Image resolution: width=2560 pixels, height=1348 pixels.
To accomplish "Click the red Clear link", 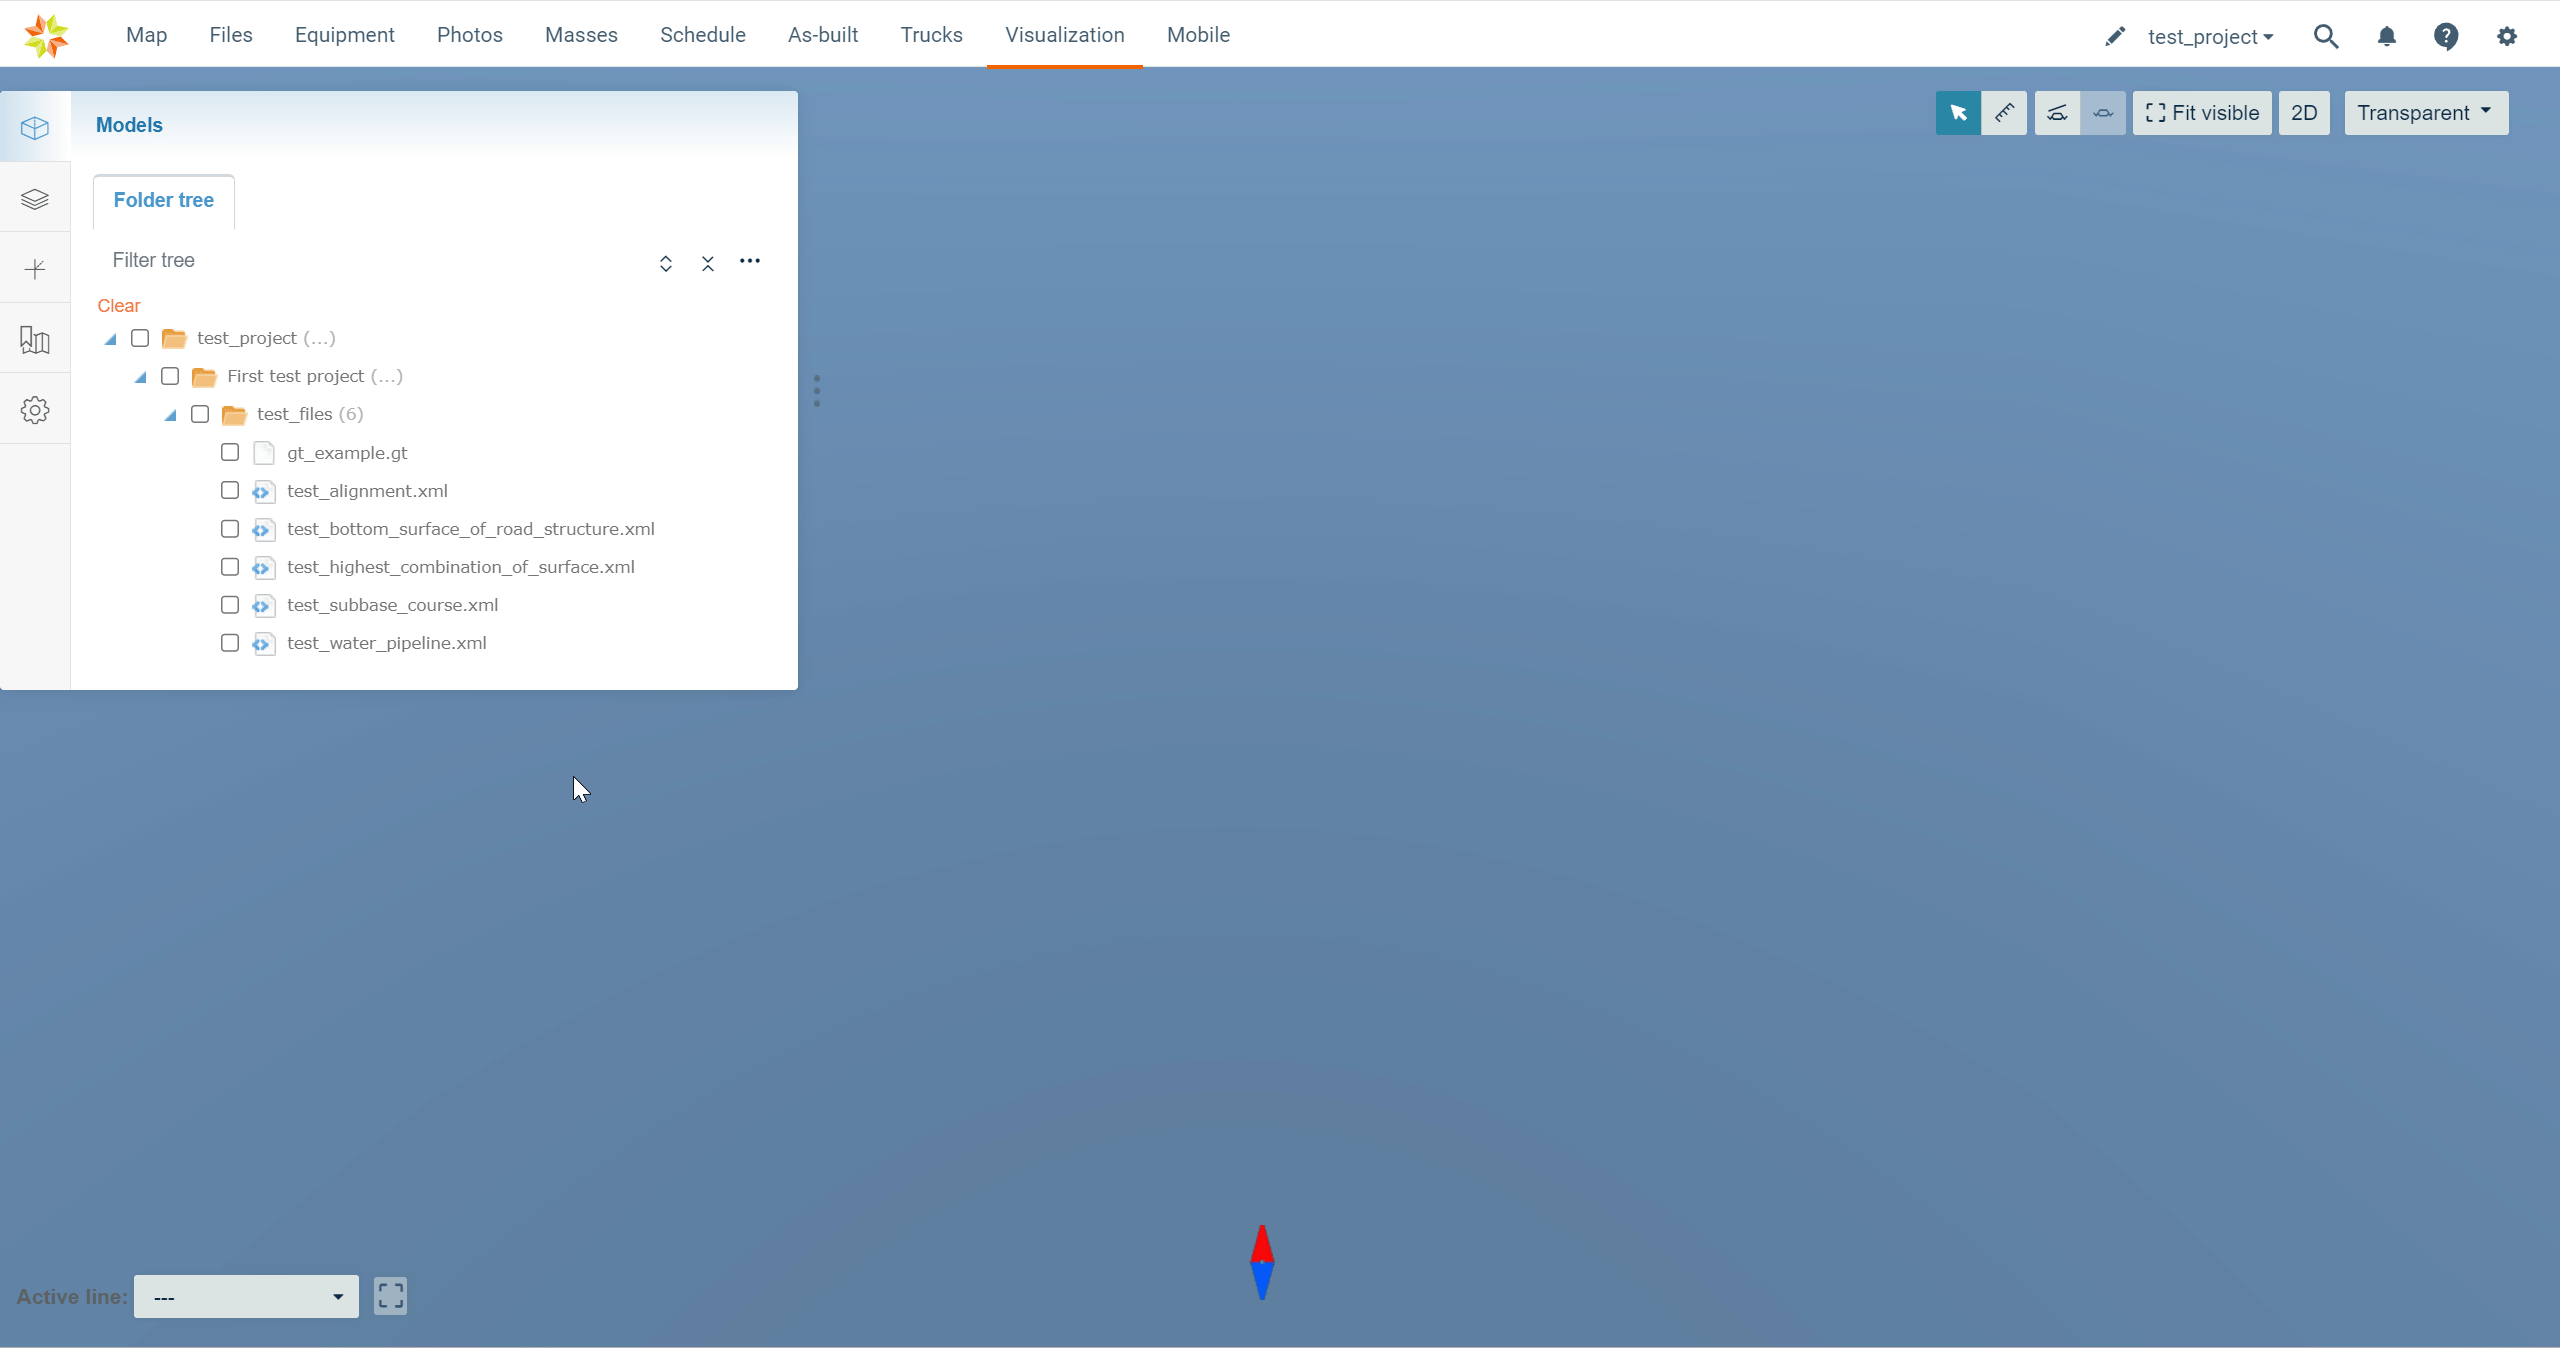I will pyautogui.click(x=119, y=306).
